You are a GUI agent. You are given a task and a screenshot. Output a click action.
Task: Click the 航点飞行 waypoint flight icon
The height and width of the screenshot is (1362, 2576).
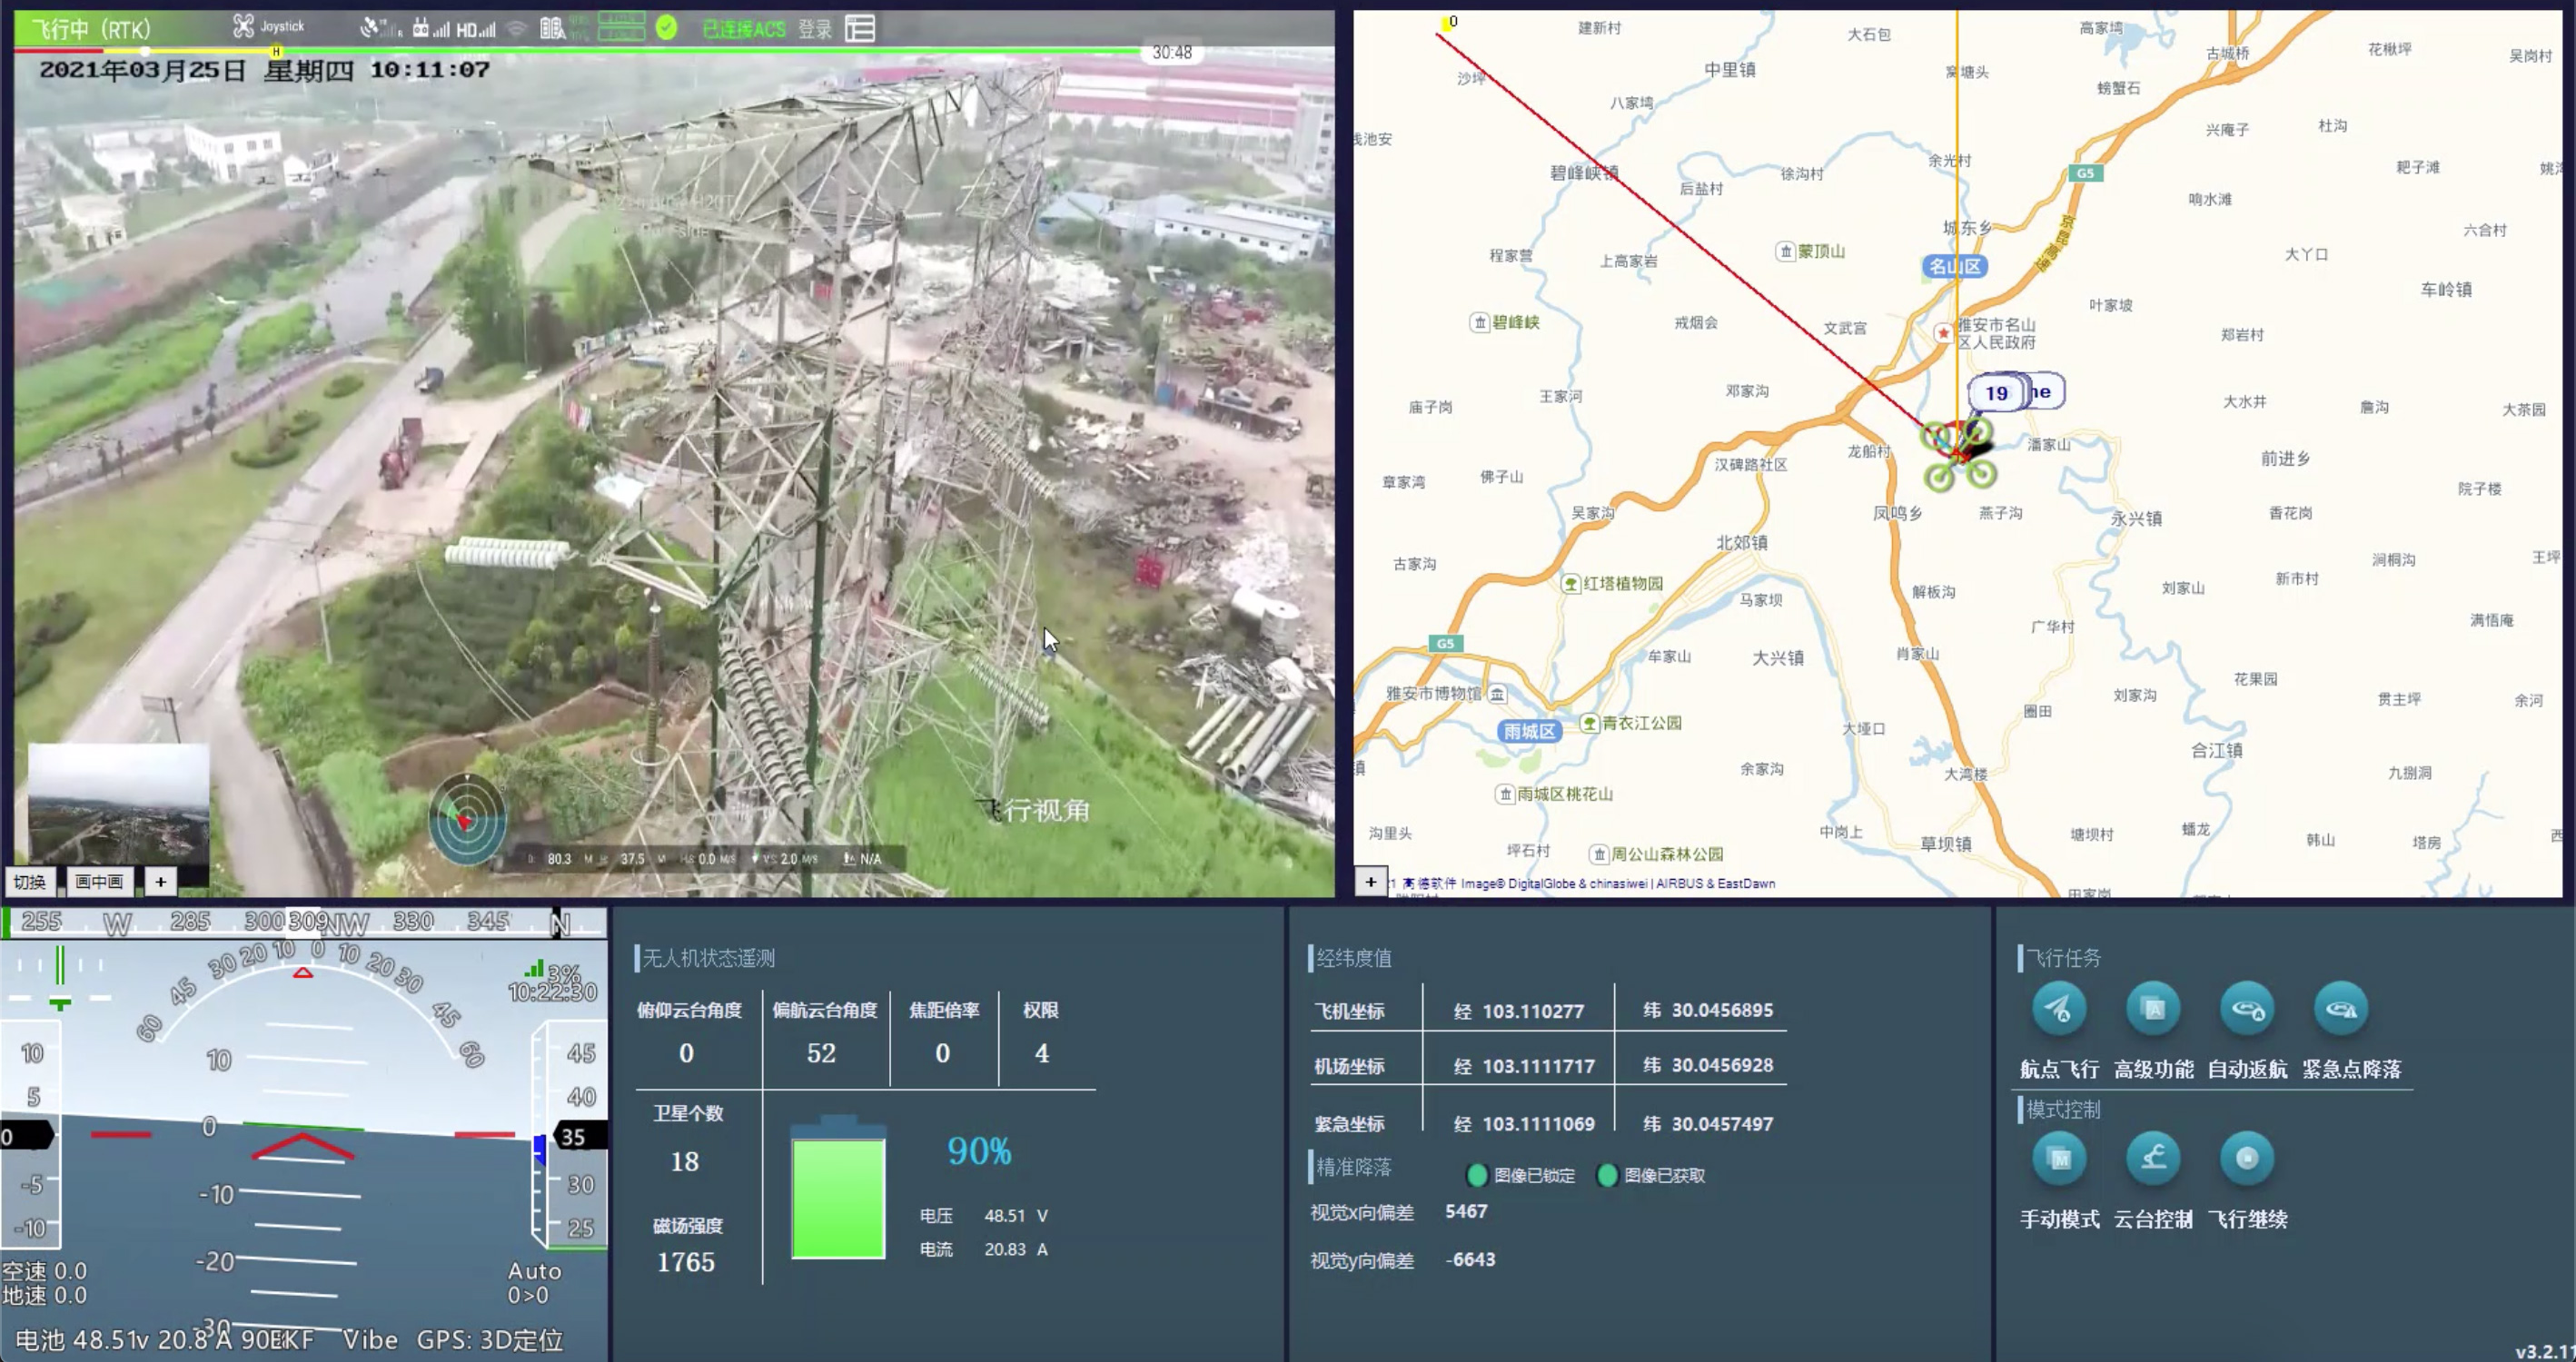coord(2058,1009)
